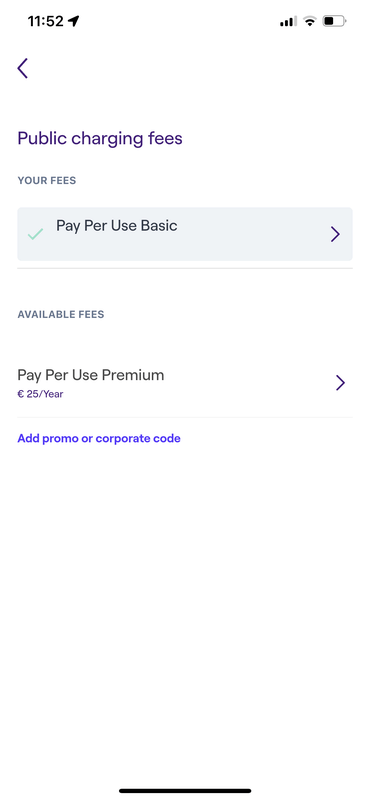Tap the AVAILABLE FEES section label

point(61,314)
